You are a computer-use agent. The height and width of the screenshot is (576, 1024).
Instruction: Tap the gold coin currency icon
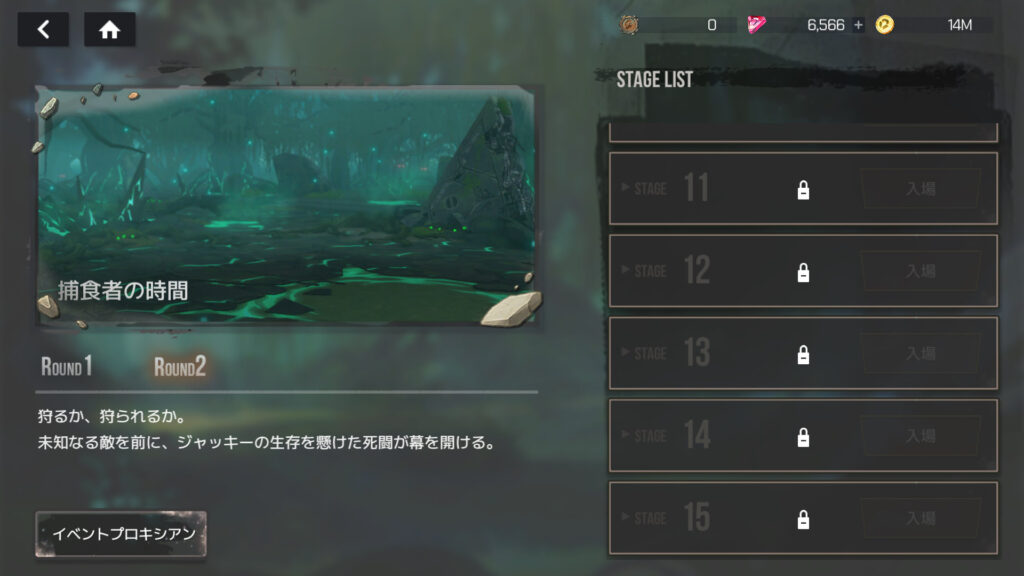pos(884,25)
